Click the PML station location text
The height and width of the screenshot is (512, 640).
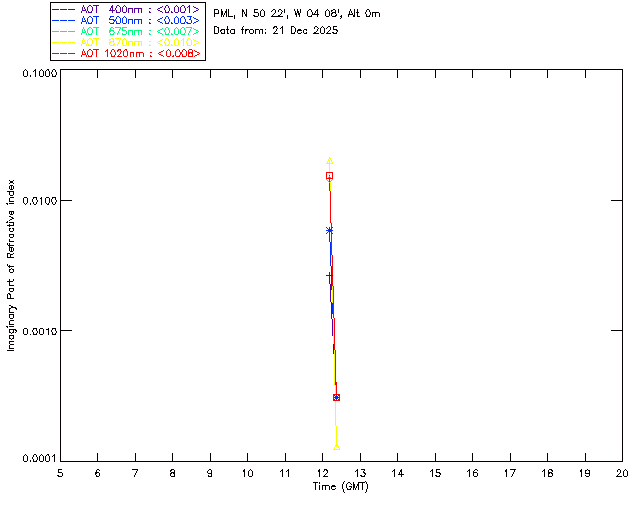coord(297,14)
